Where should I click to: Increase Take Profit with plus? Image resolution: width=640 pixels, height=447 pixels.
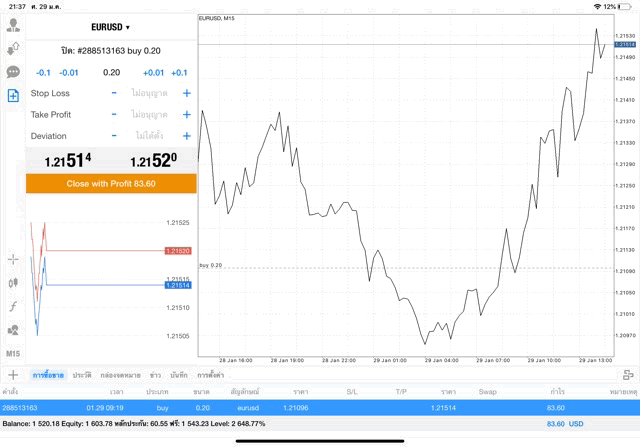click(x=187, y=115)
